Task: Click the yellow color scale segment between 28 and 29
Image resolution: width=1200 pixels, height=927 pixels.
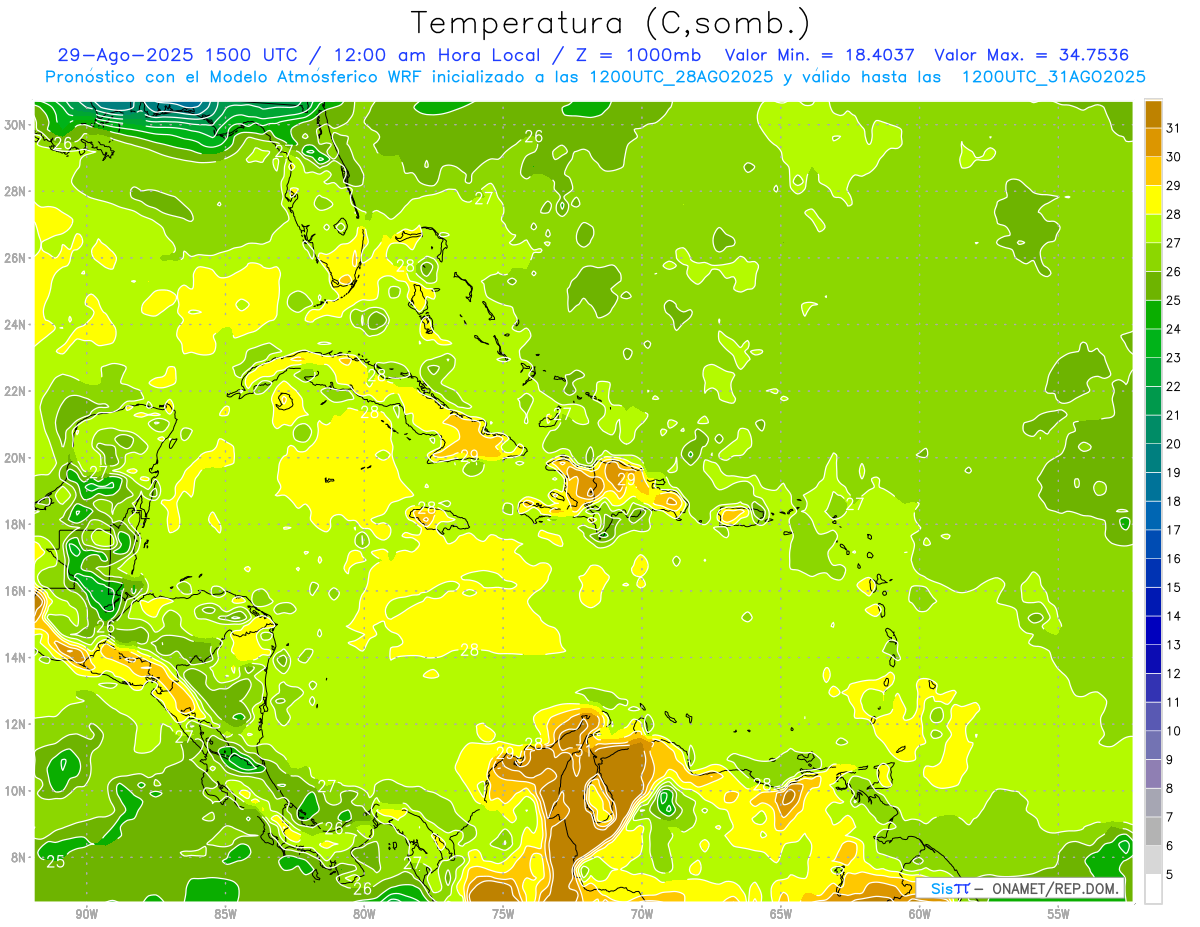Action: click(1153, 200)
